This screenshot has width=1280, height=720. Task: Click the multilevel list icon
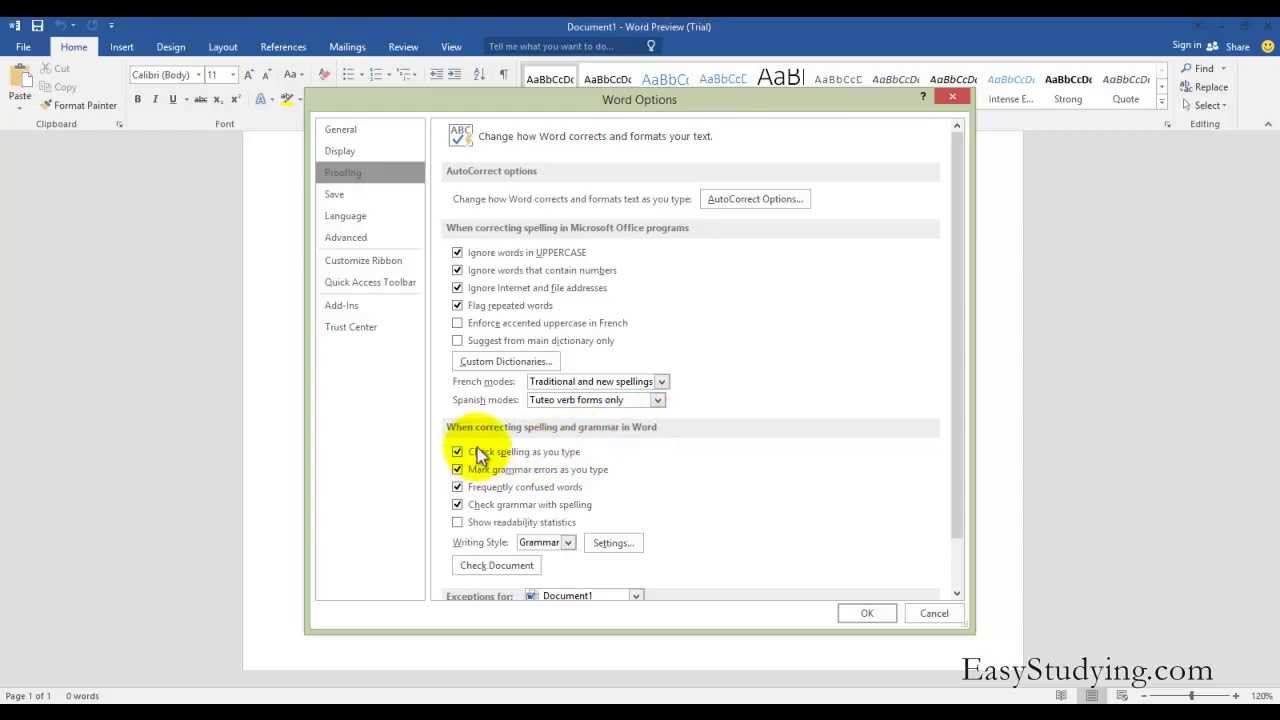[404, 75]
